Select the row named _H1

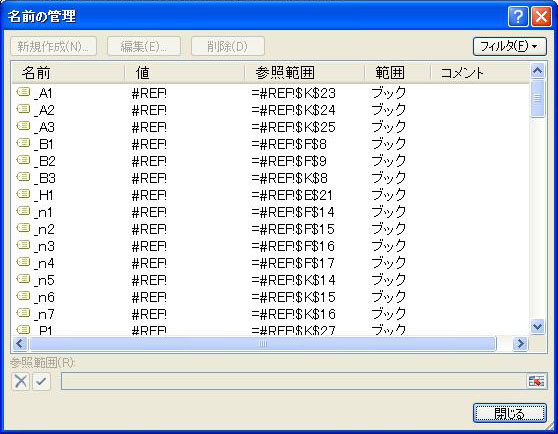[270, 195]
